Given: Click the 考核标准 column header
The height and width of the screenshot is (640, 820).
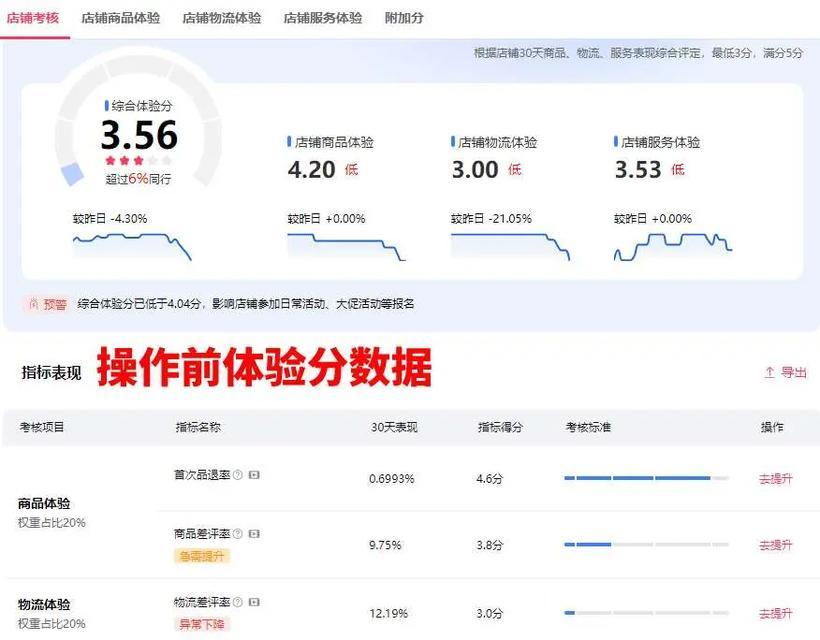Looking at the screenshot, I should [588, 427].
